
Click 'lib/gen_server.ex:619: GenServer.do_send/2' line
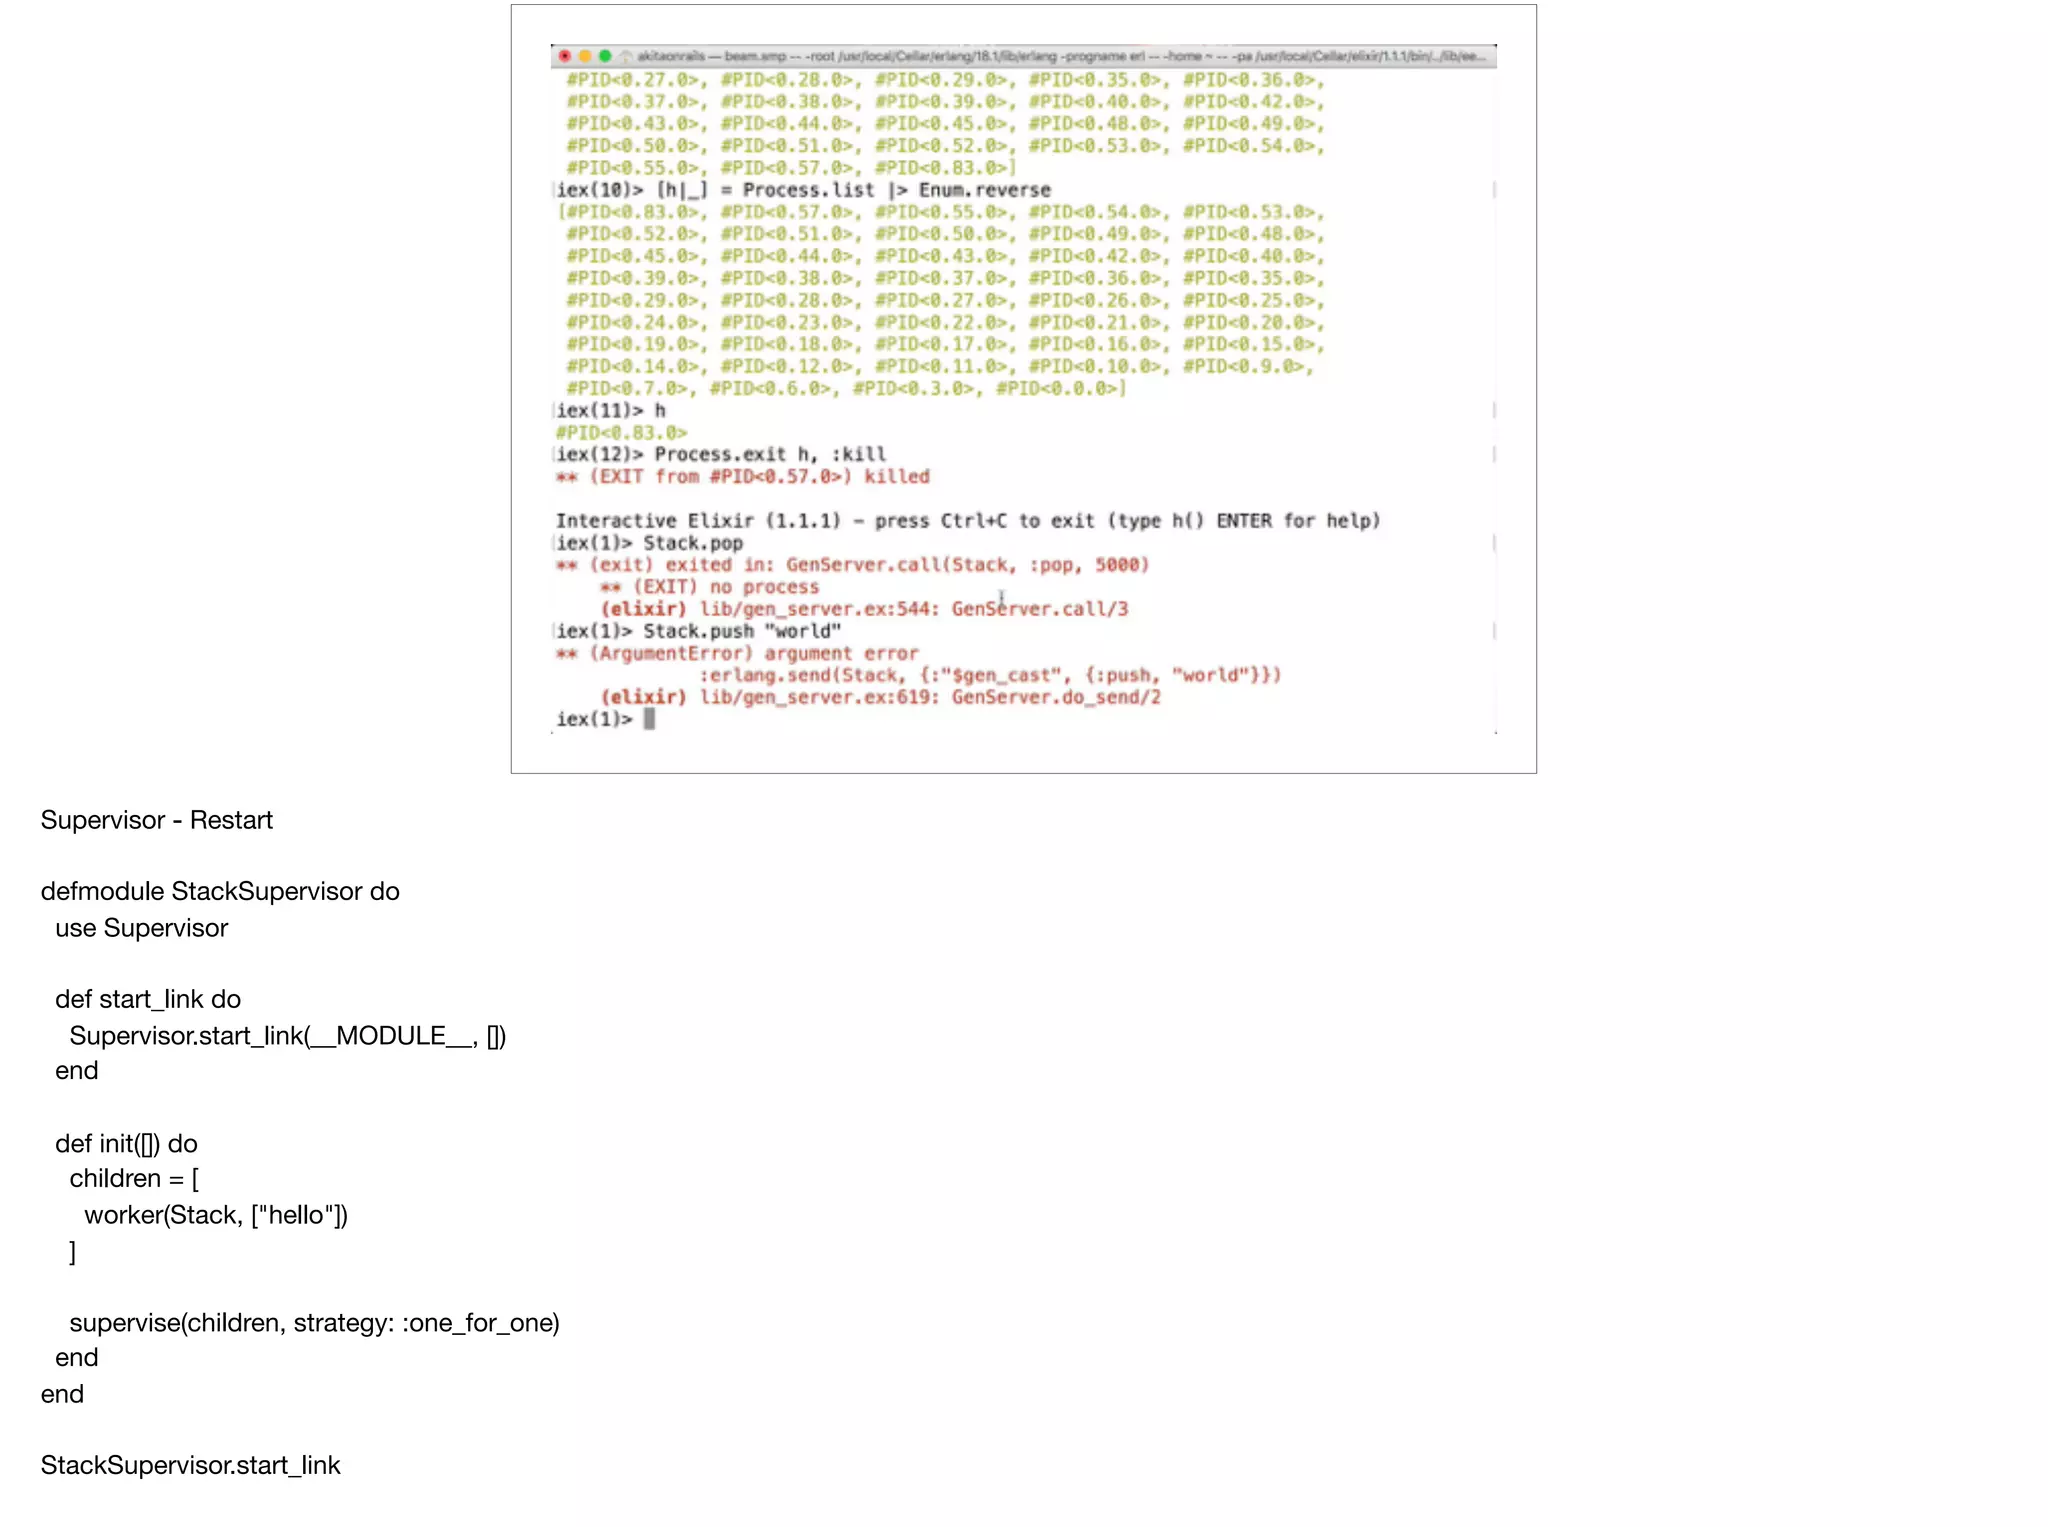tap(881, 697)
